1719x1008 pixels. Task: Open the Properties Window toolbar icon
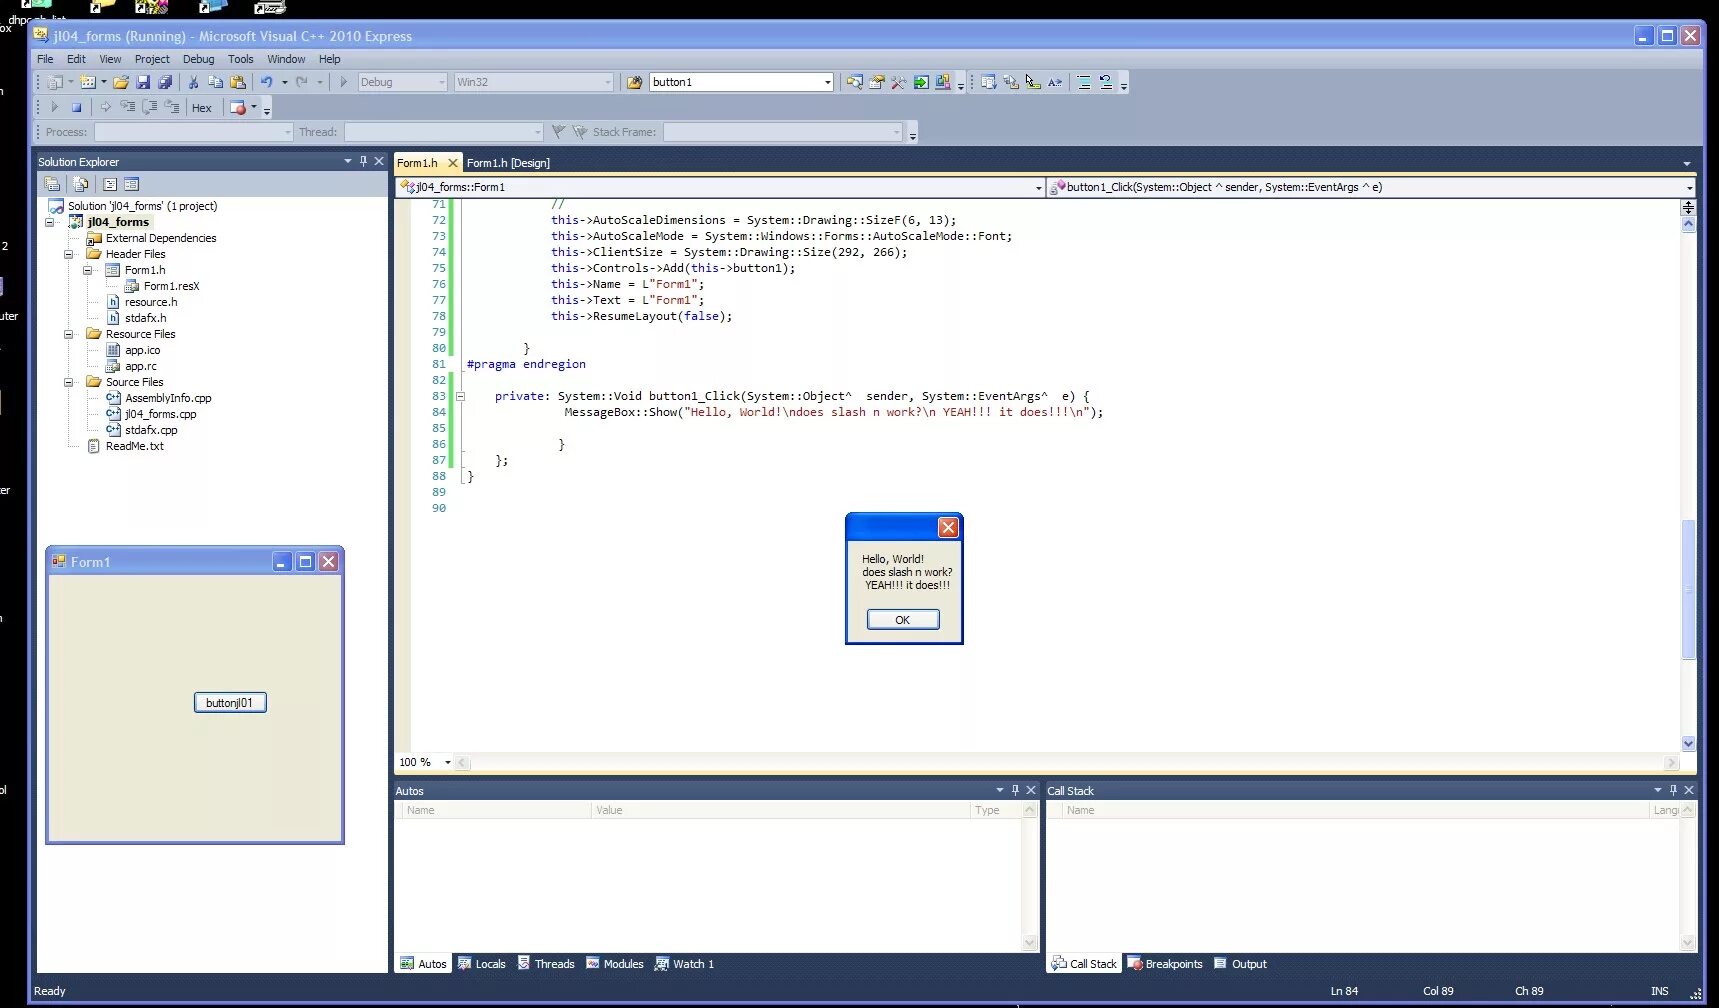(877, 82)
